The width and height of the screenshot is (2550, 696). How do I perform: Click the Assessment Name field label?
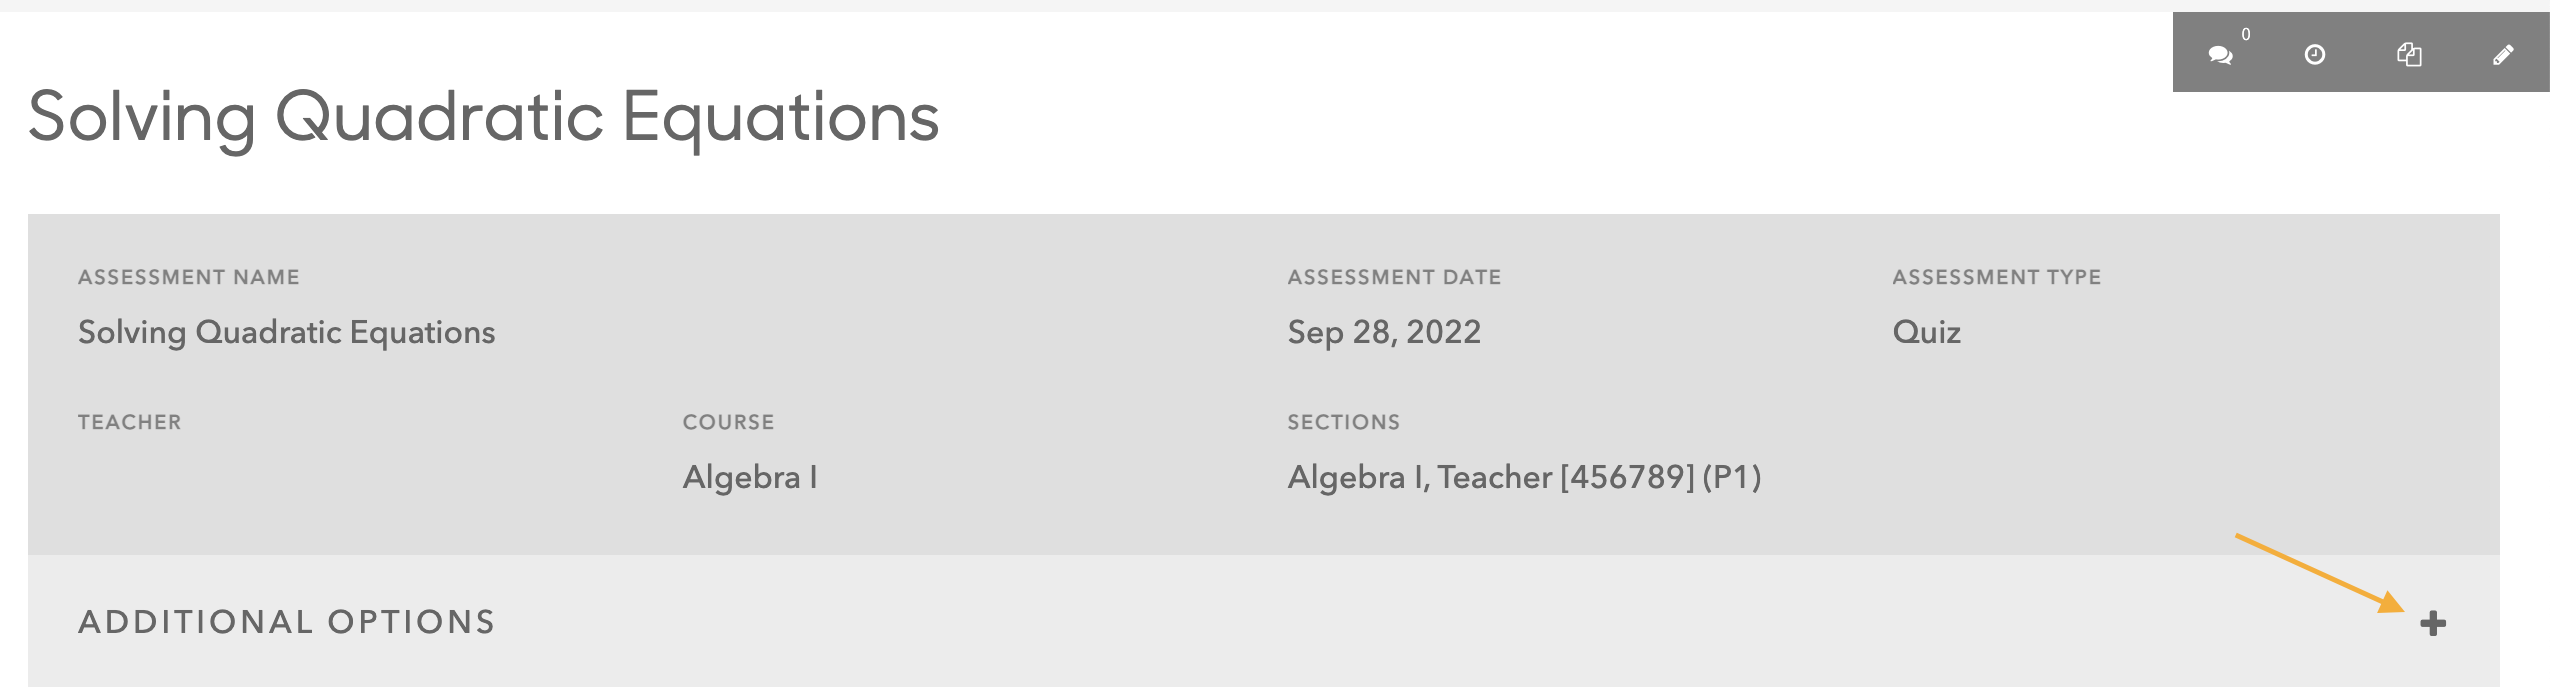[x=189, y=277]
